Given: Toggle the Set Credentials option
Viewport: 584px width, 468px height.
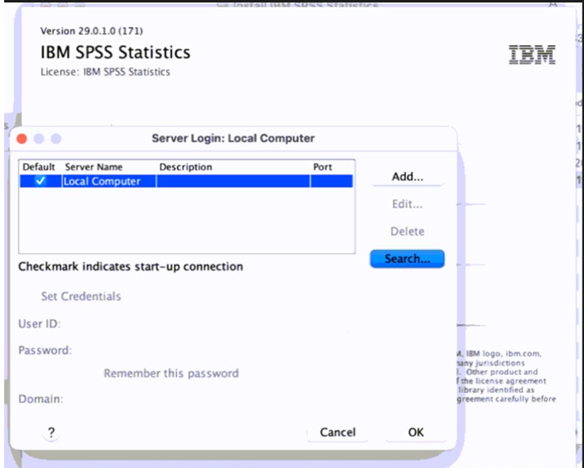Looking at the screenshot, I should [81, 296].
